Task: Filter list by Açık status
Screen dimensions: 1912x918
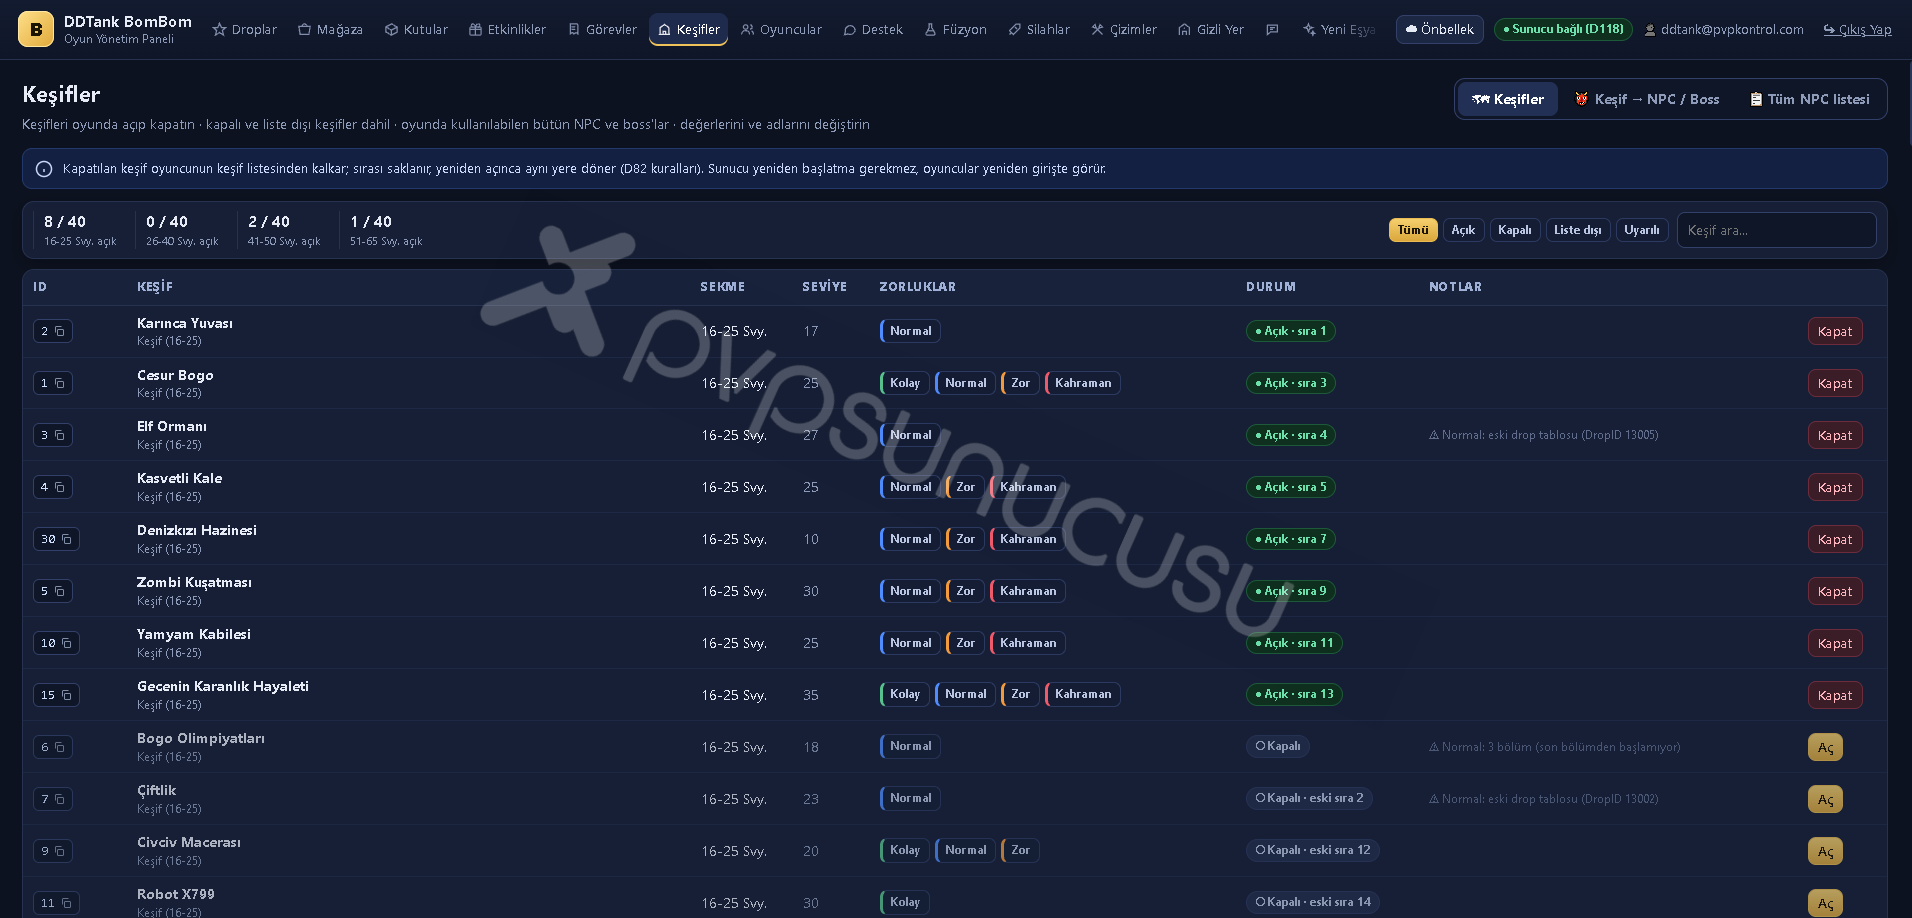Action: 1463,230
